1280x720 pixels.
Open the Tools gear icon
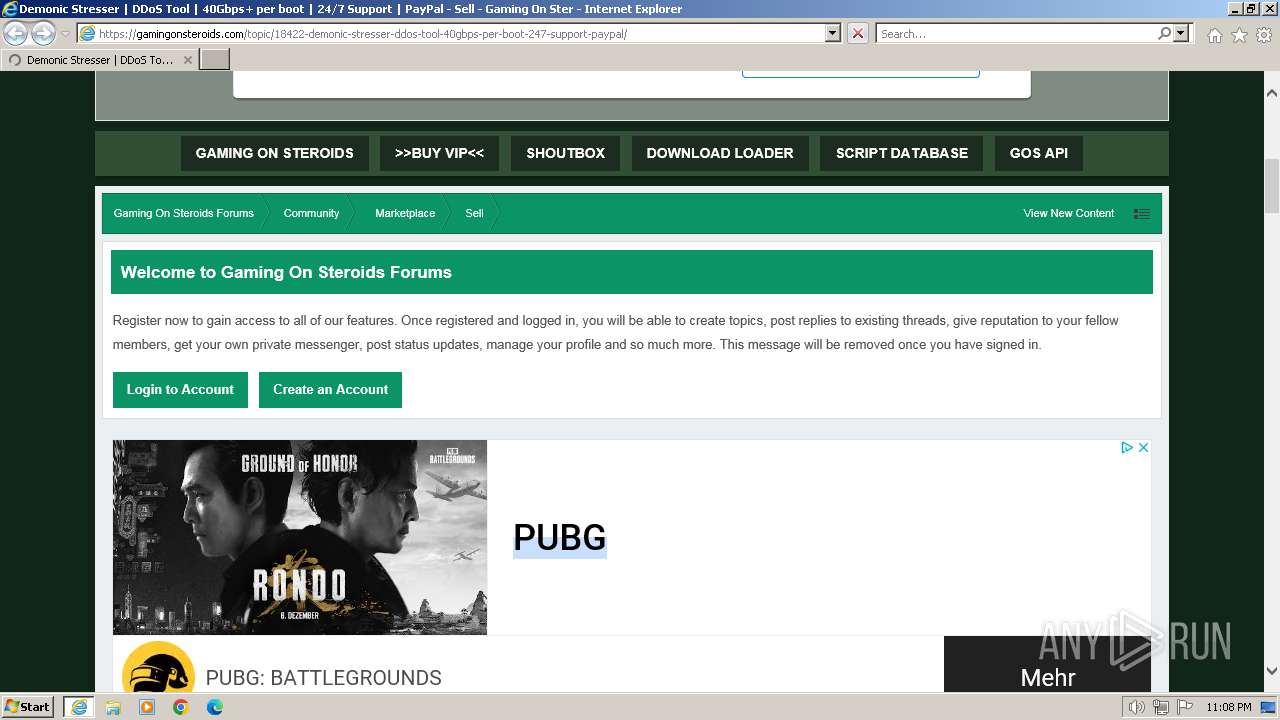click(1264, 35)
